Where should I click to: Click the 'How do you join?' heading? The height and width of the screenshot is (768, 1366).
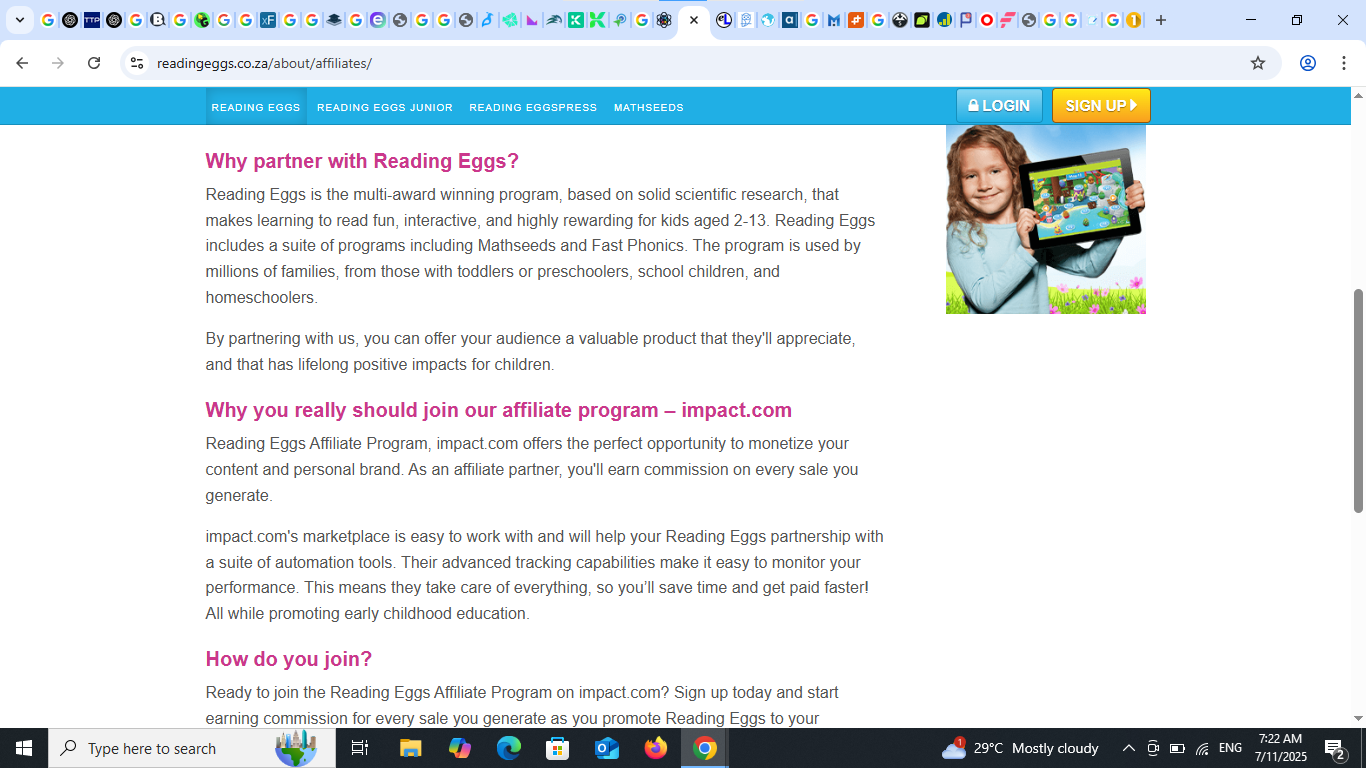point(289,659)
